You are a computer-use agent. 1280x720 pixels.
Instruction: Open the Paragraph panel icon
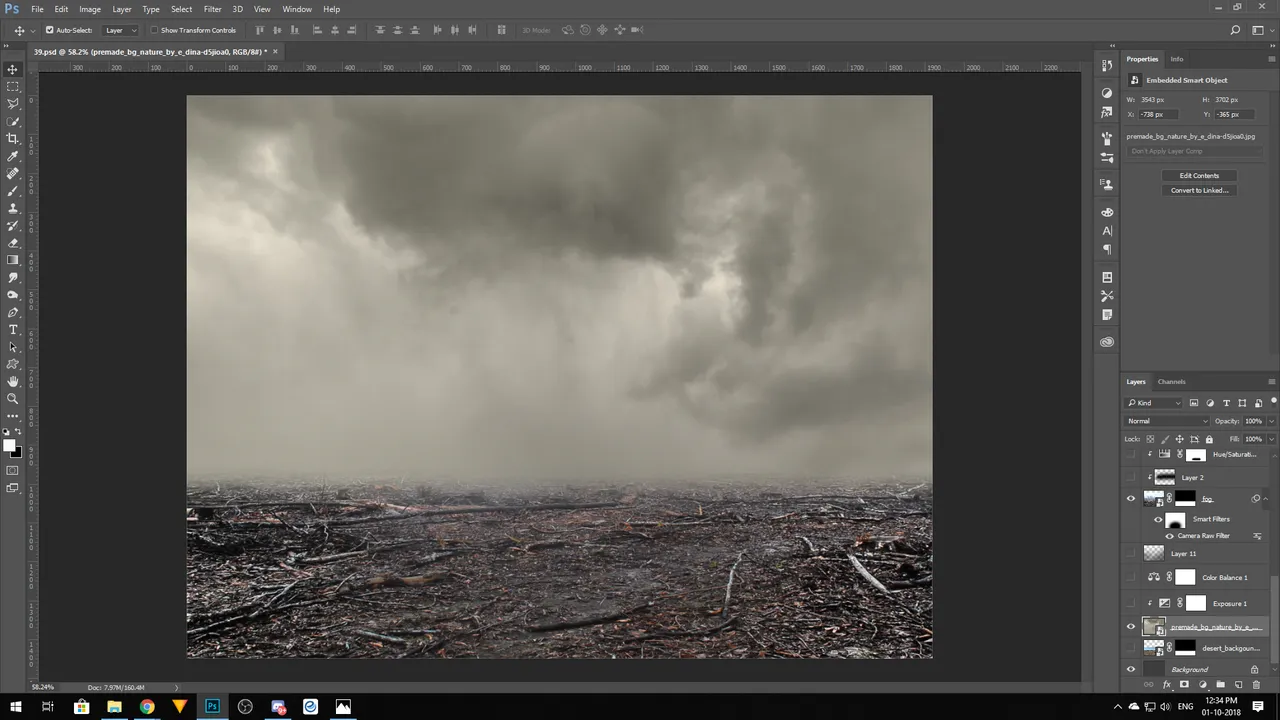[x=1107, y=249]
